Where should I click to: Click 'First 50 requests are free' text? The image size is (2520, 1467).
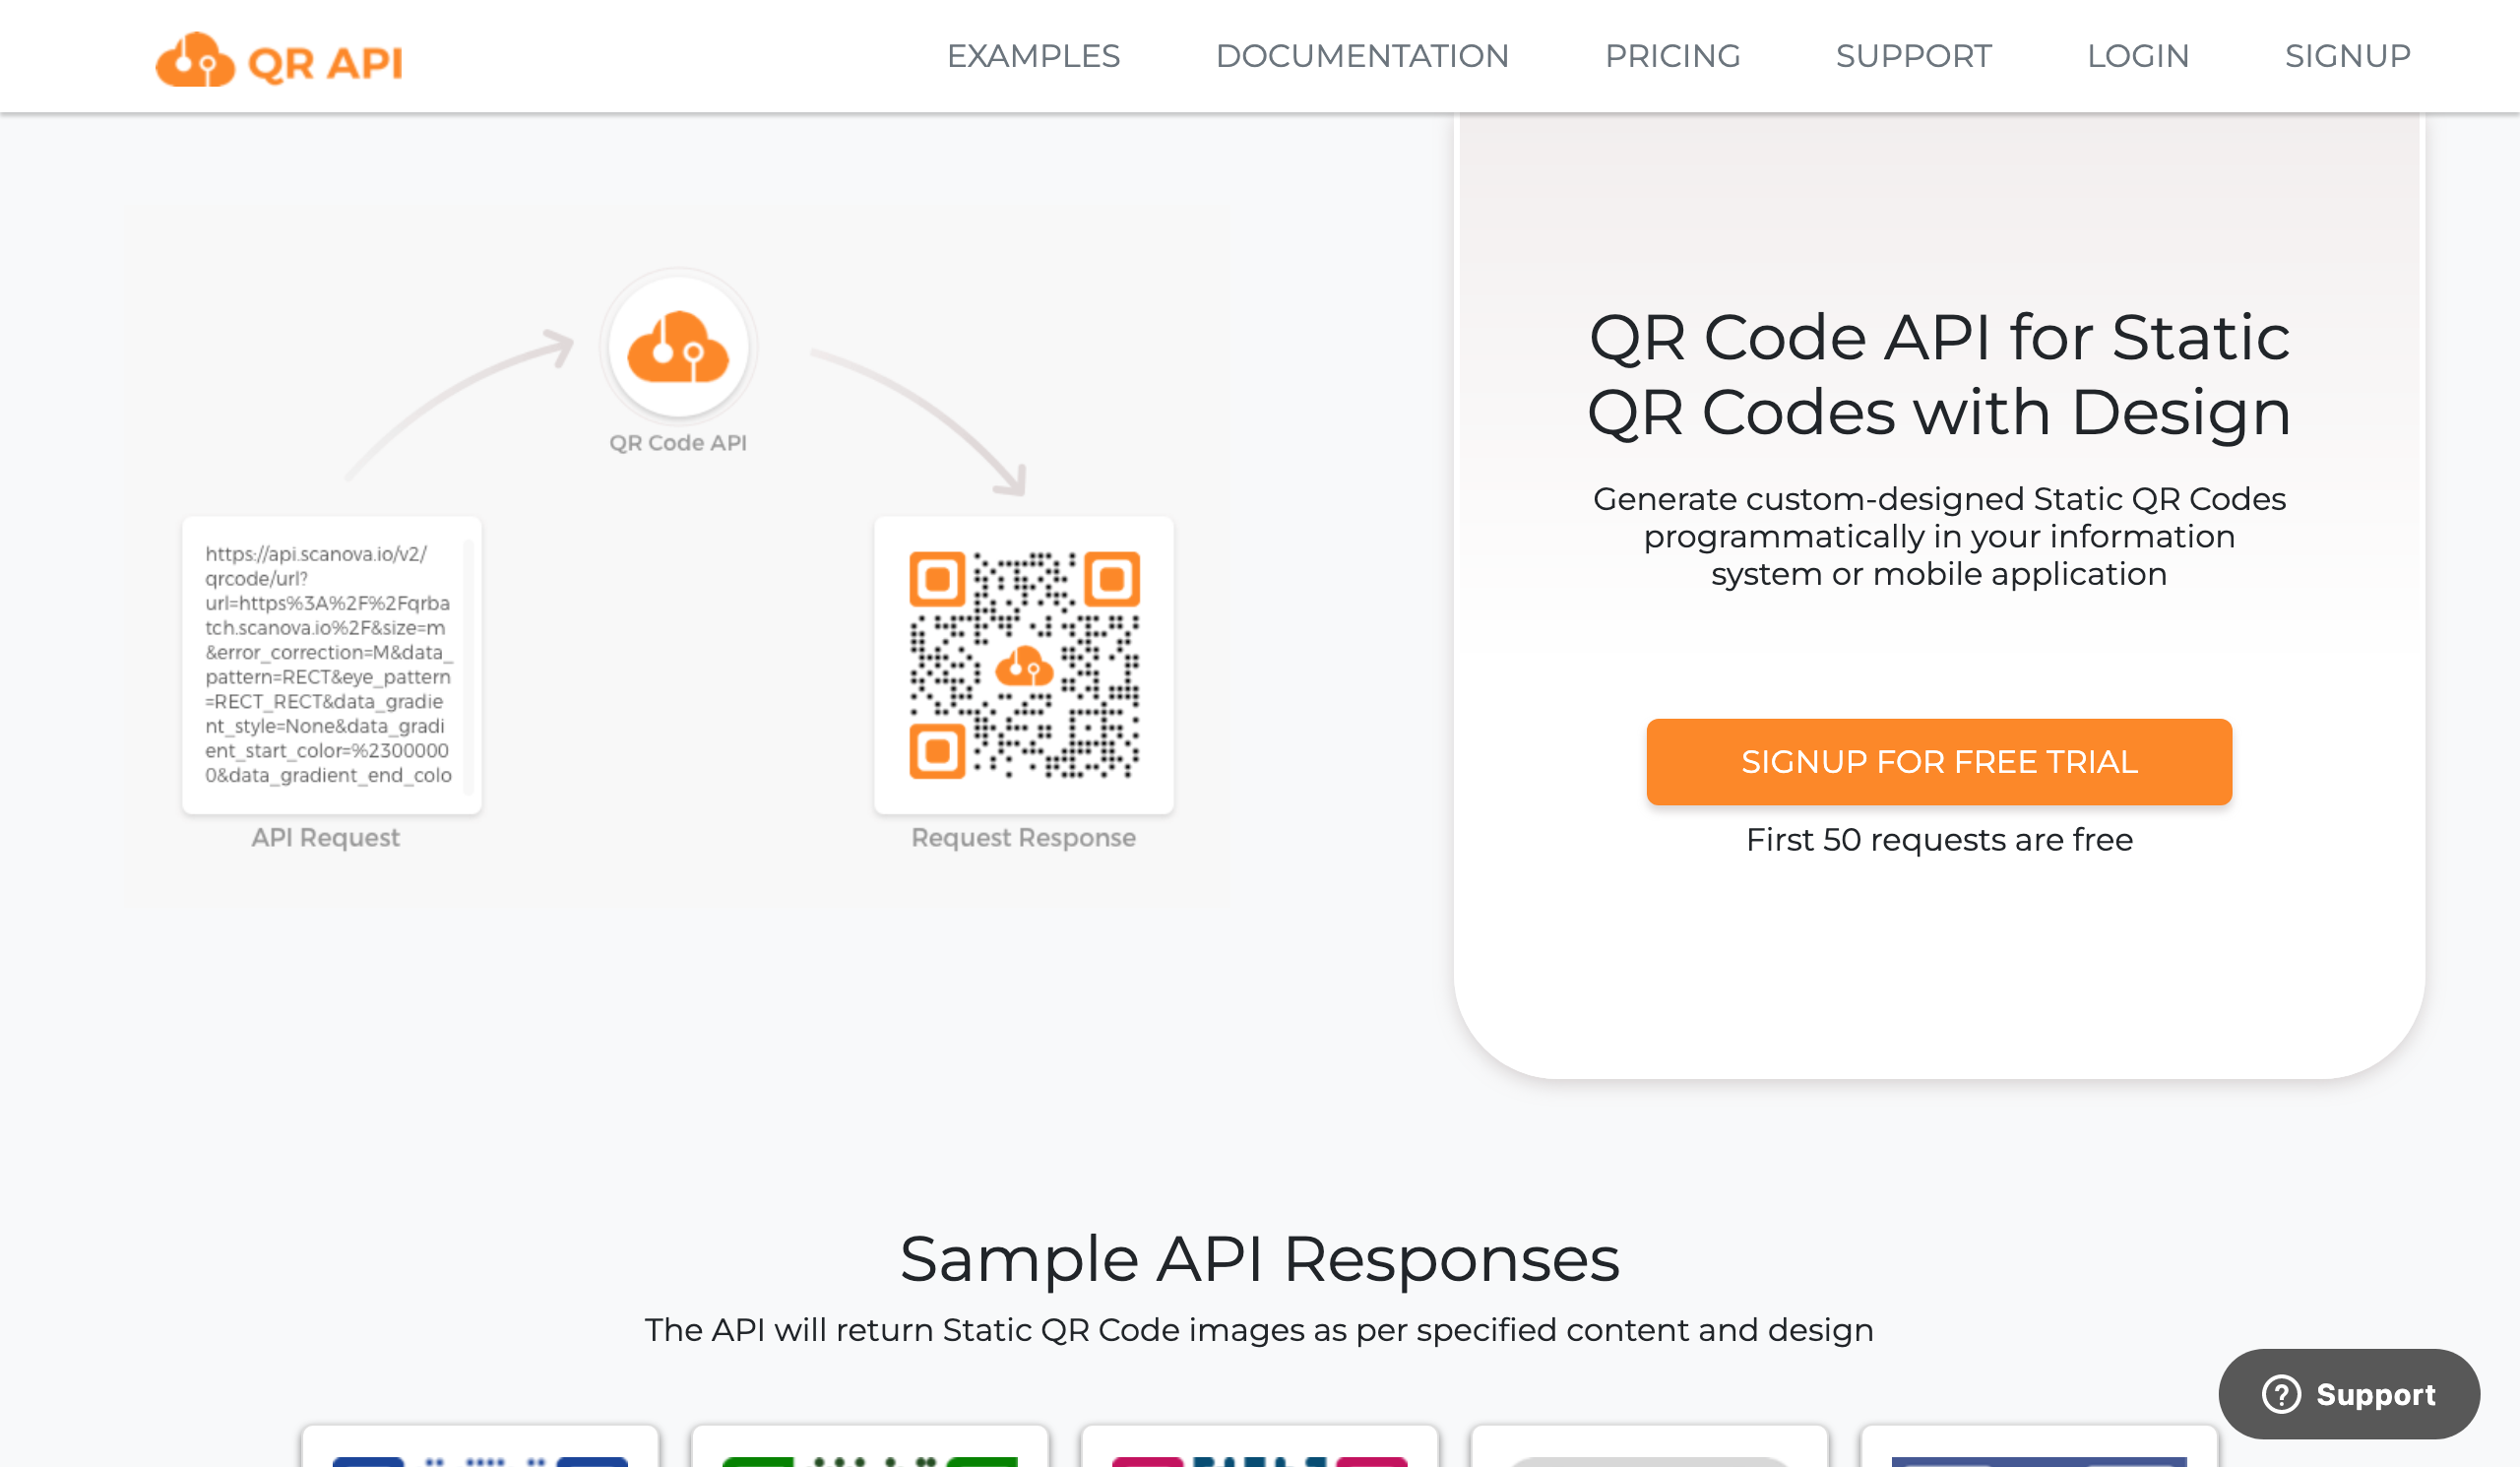click(1939, 840)
